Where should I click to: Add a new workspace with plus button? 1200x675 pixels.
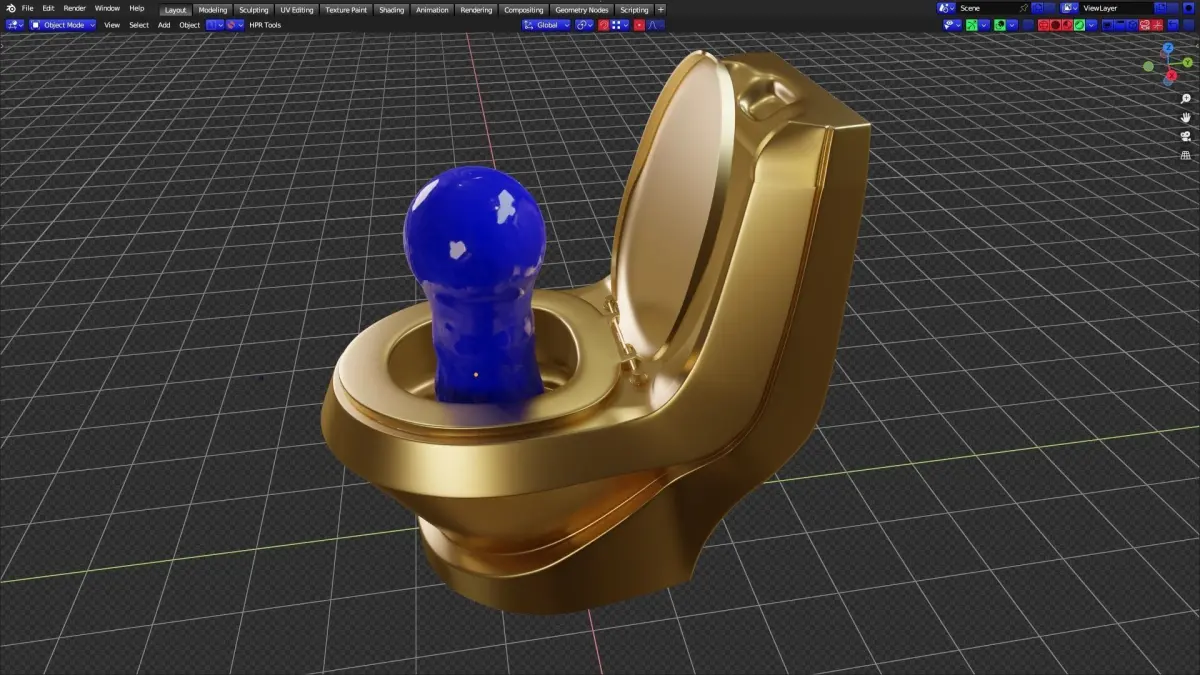(661, 9)
